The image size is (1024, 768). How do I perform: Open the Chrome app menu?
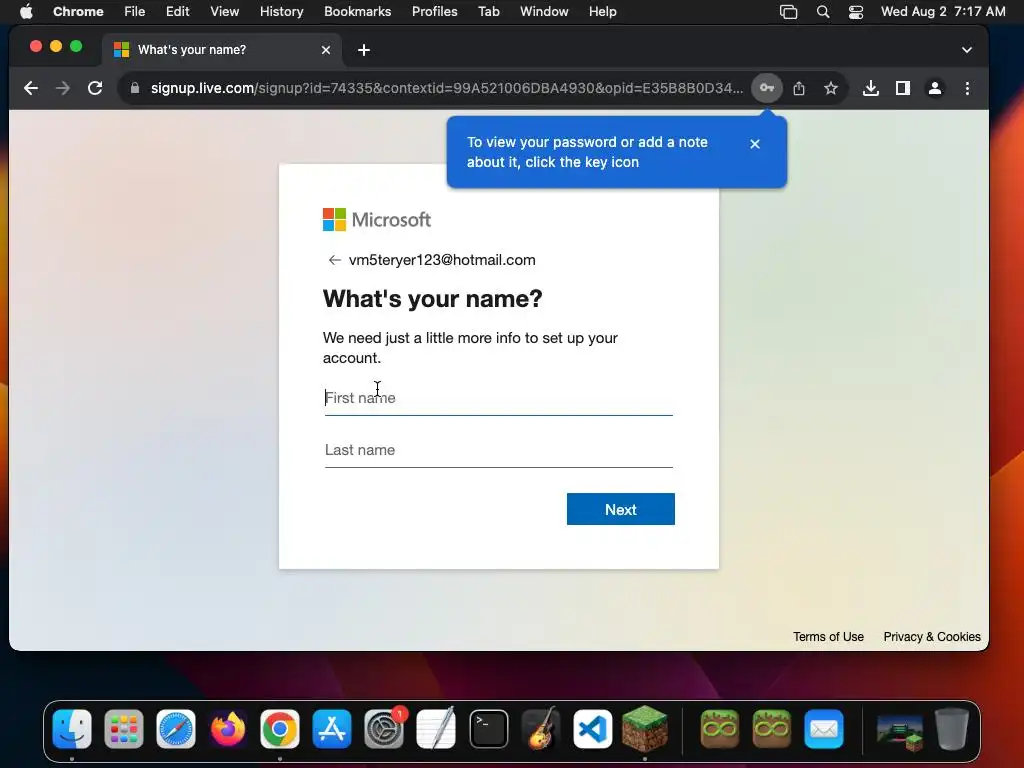(78, 12)
